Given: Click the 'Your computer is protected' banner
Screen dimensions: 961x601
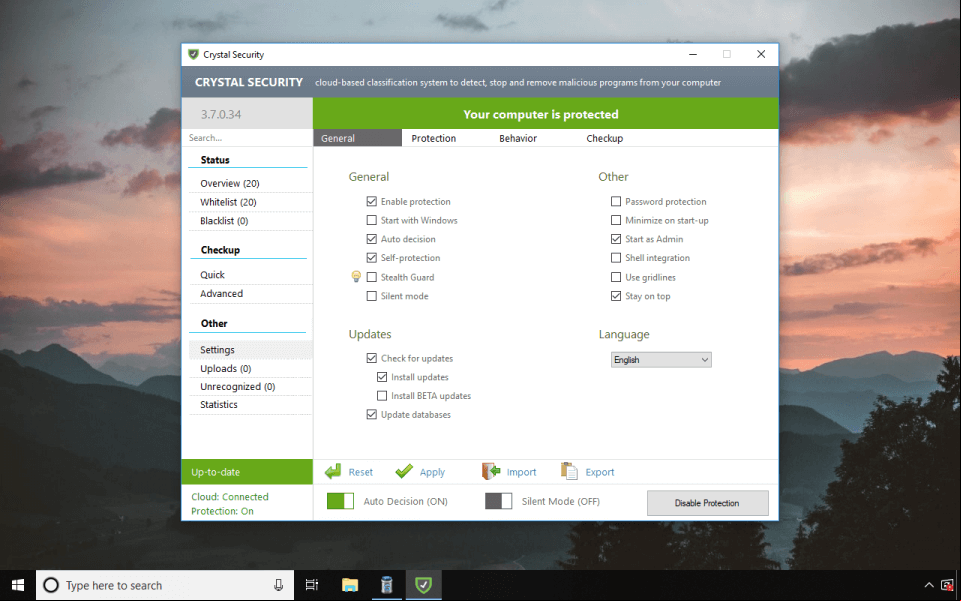Looking at the screenshot, I should 545,114.
